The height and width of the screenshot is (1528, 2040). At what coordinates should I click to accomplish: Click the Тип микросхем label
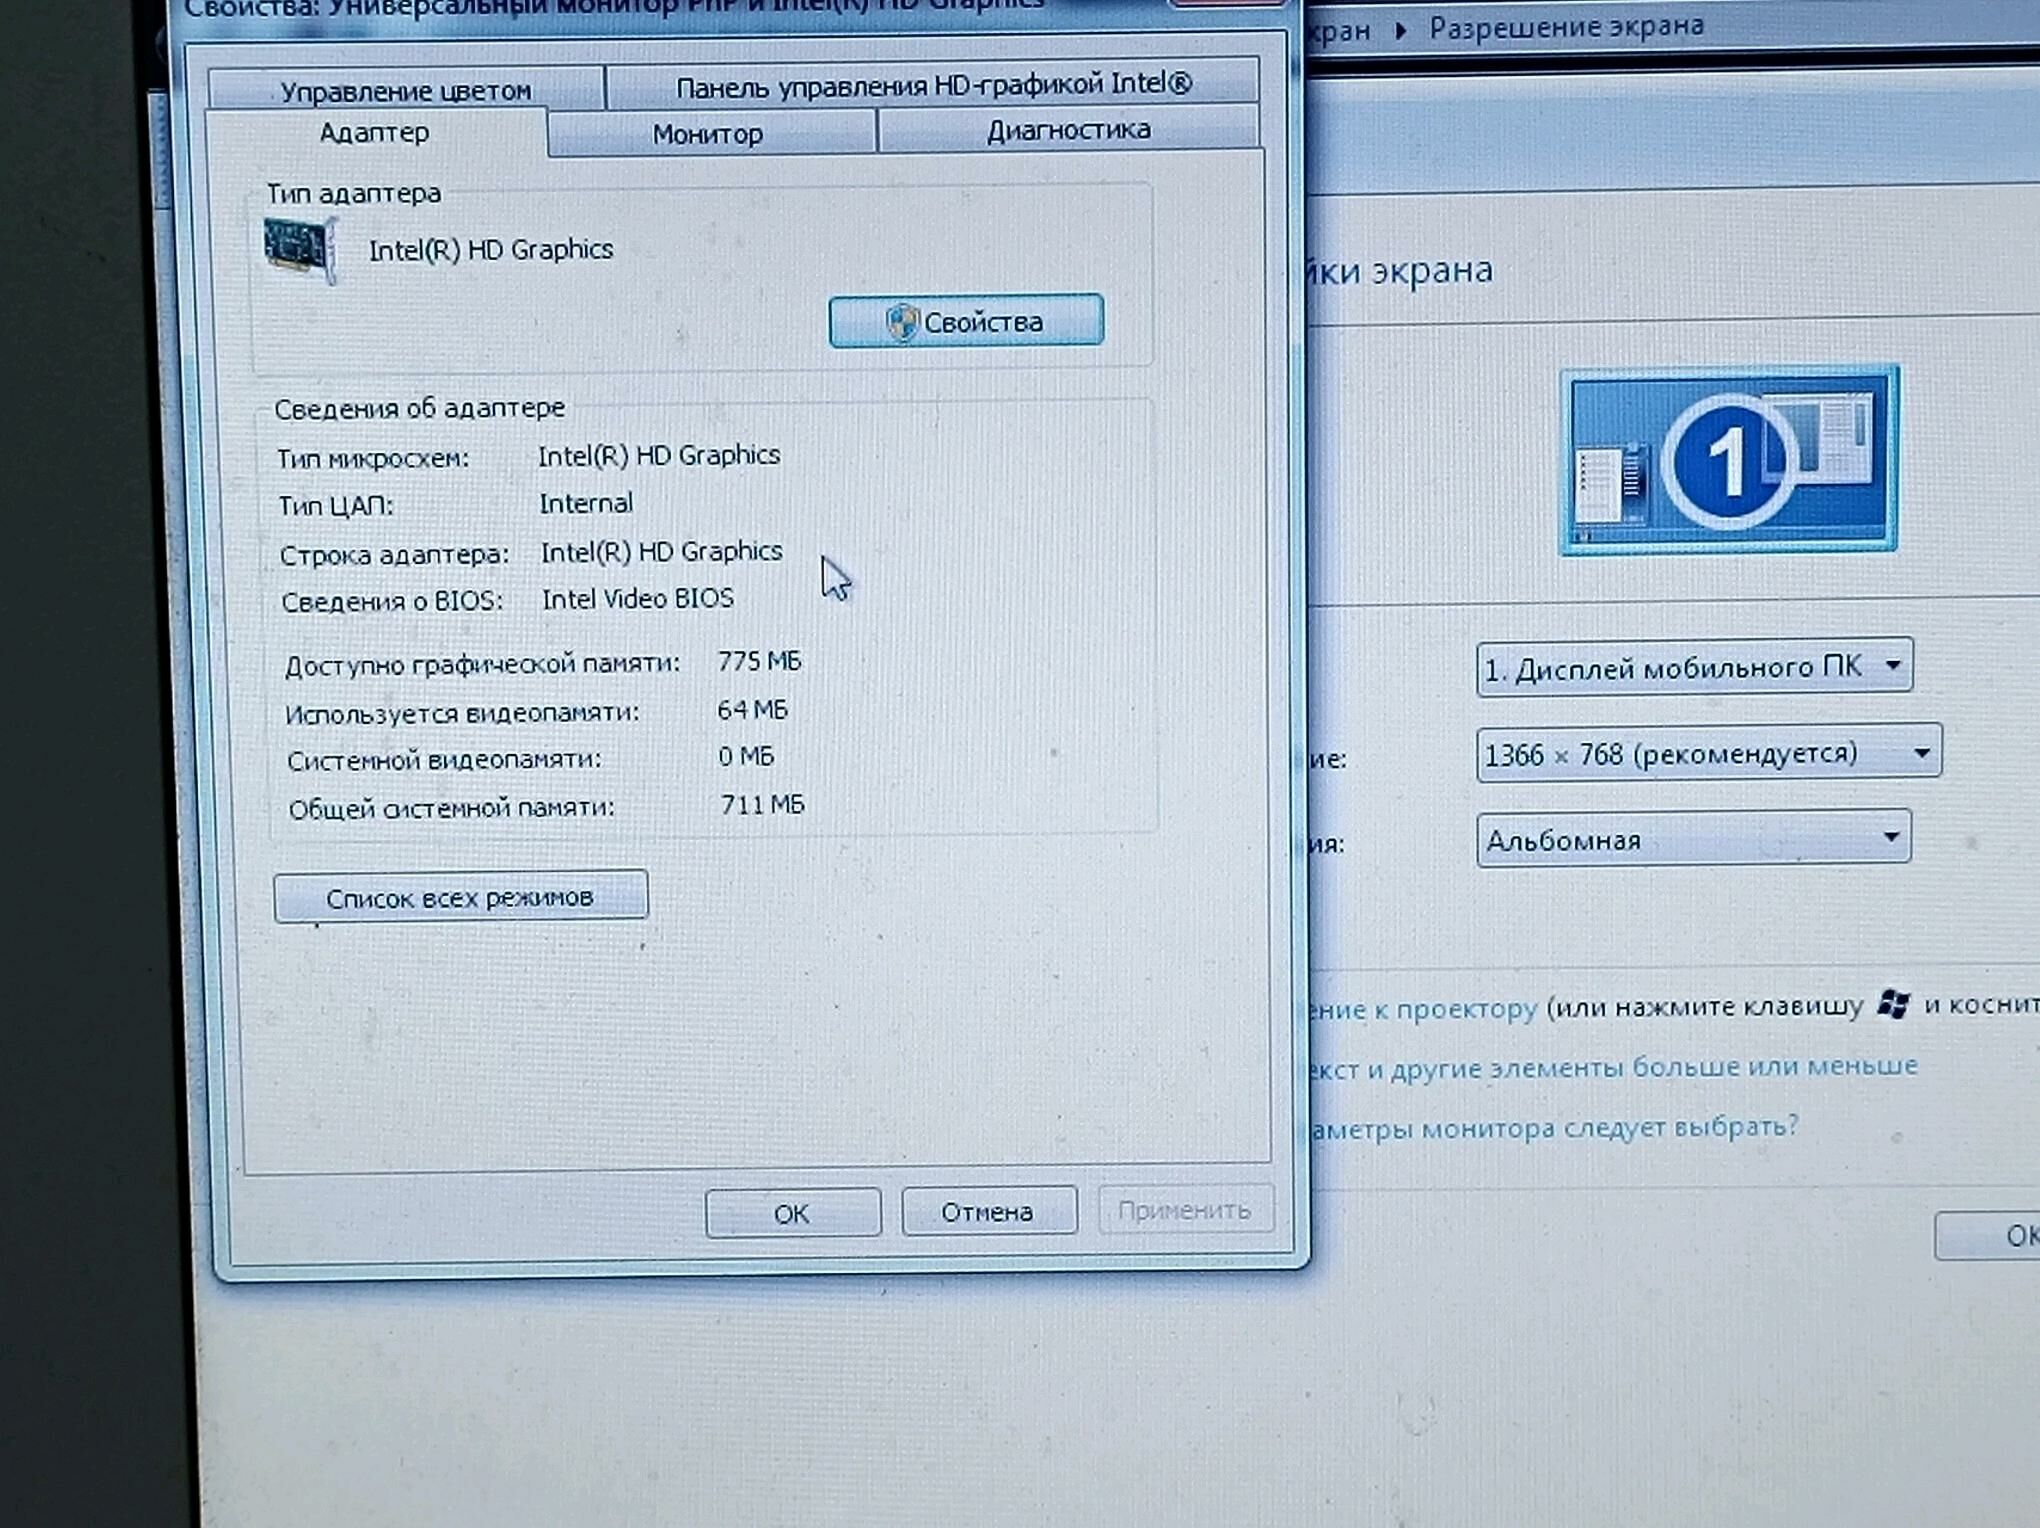click(x=373, y=458)
